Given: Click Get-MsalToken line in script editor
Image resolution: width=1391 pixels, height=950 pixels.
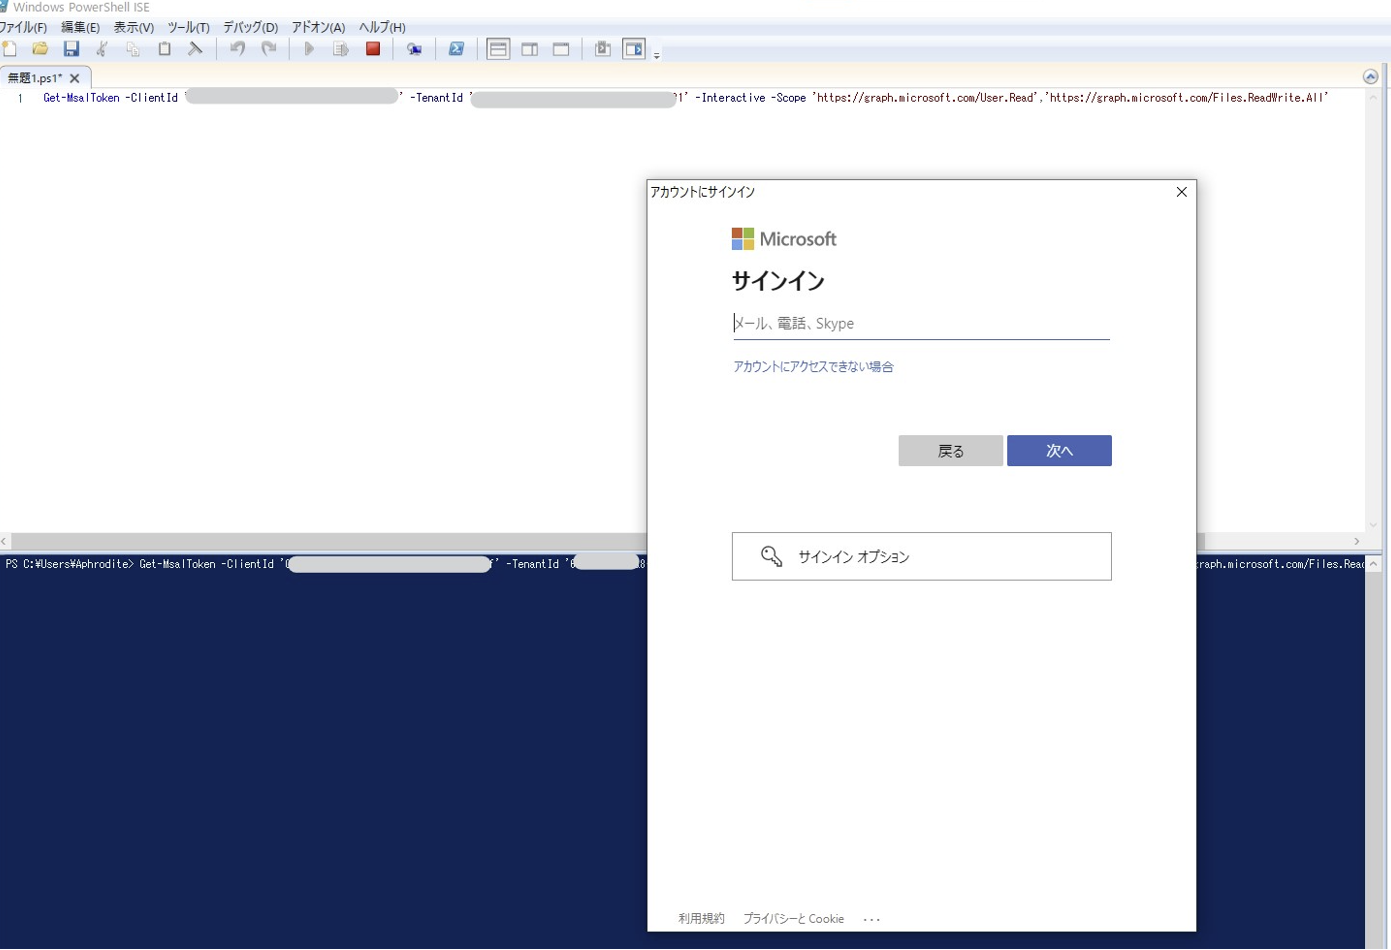Looking at the screenshot, I should coord(685,98).
